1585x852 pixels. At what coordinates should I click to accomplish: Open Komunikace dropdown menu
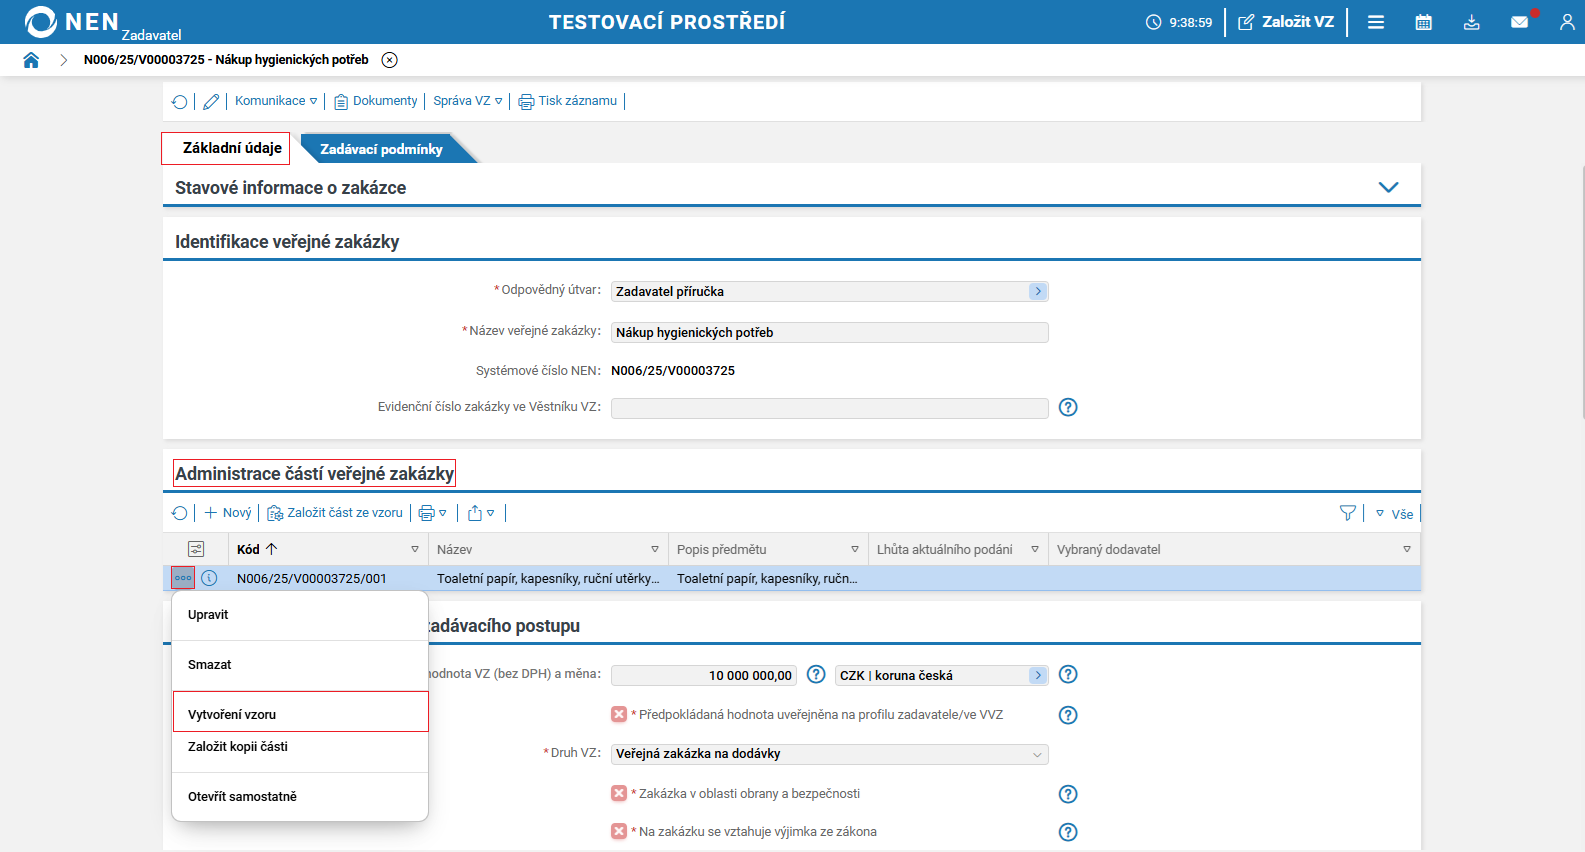point(276,101)
